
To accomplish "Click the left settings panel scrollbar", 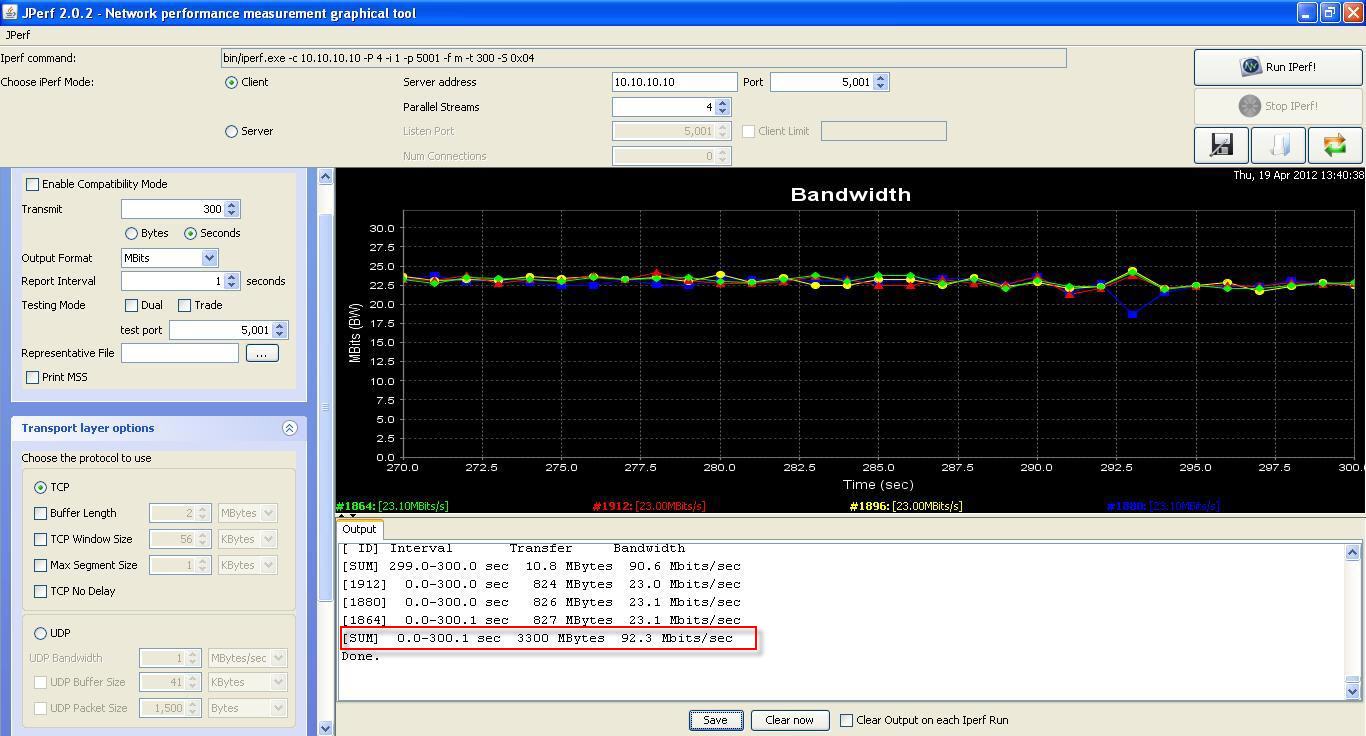I will pyautogui.click(x=325, y=407).
